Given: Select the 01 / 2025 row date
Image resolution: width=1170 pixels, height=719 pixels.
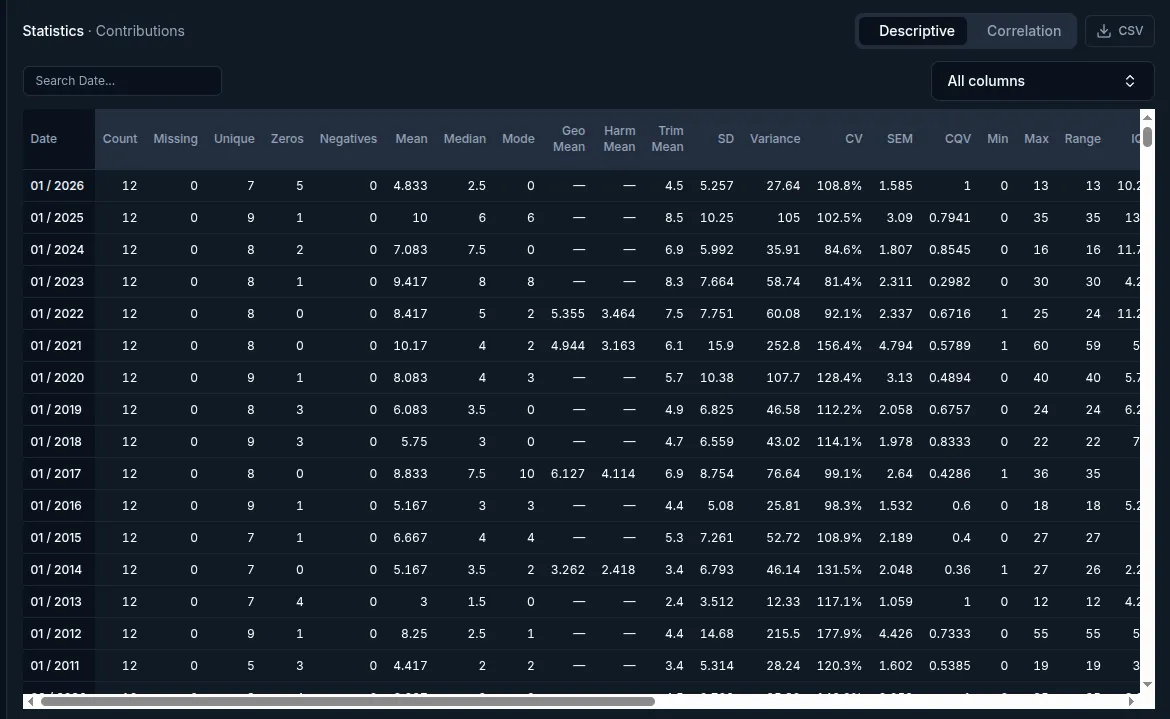Looking at the screenshot, I should (57, 218).
